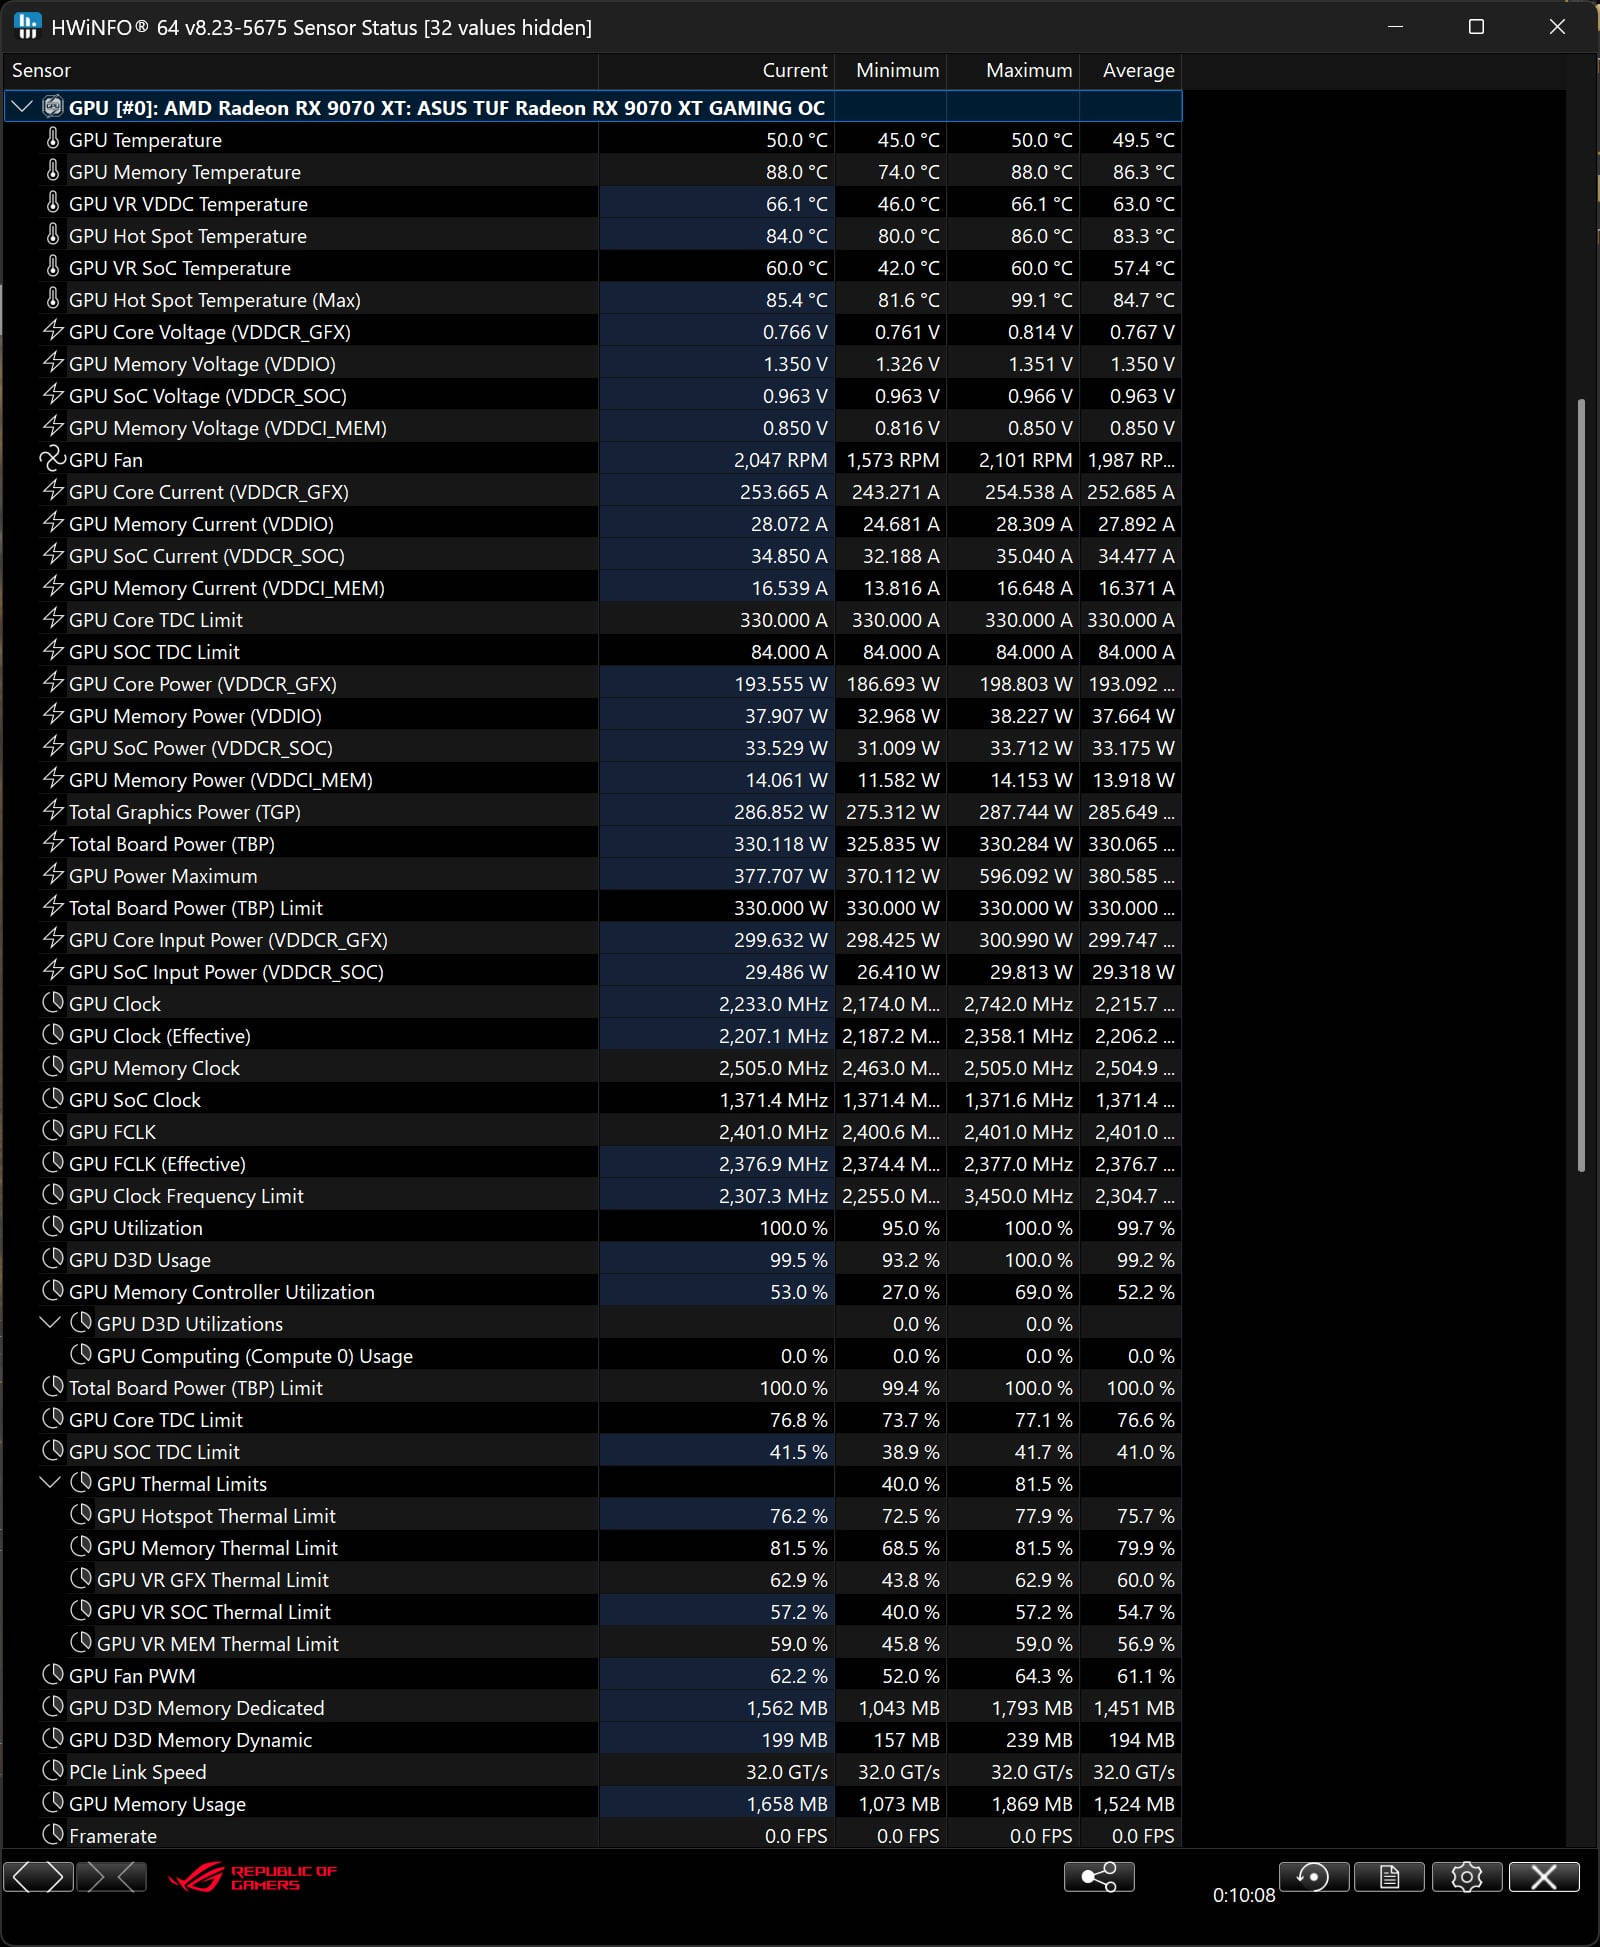Click the GPU Utilization gauge icon

click(x=53, y=1227)
